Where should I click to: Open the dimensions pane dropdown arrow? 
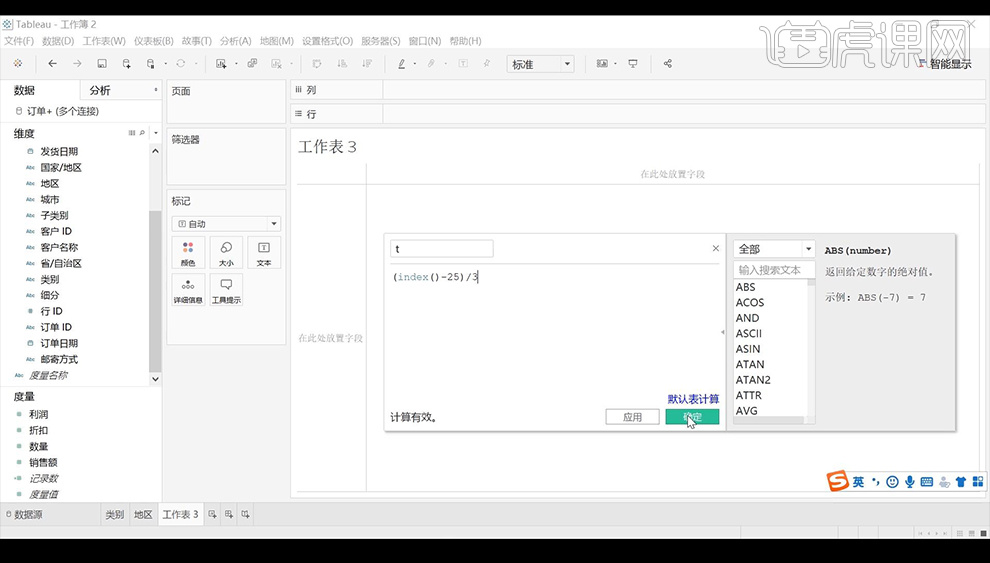click(156, 133)
